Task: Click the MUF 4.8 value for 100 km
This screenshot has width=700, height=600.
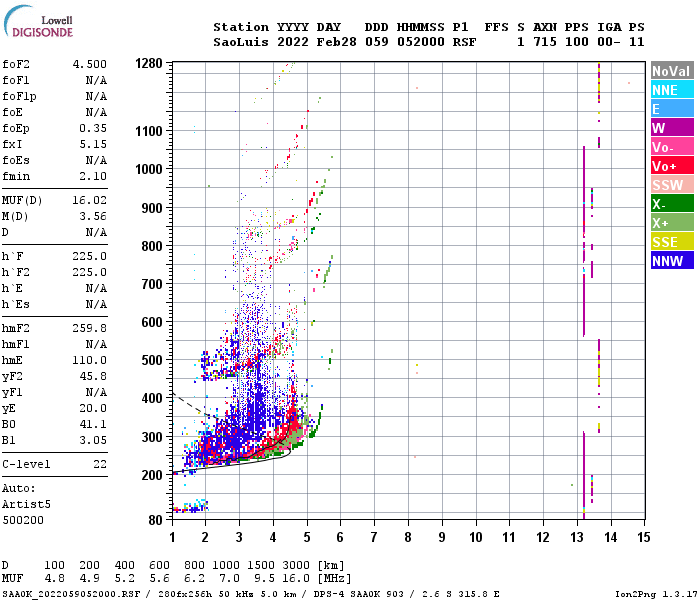Action: coord(54,579)
